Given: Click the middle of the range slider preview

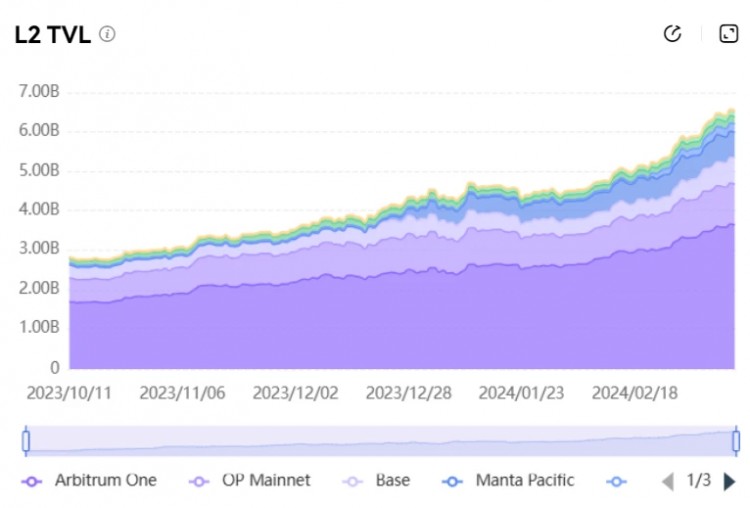Looking at the screenshot, I should coord(380,441).
